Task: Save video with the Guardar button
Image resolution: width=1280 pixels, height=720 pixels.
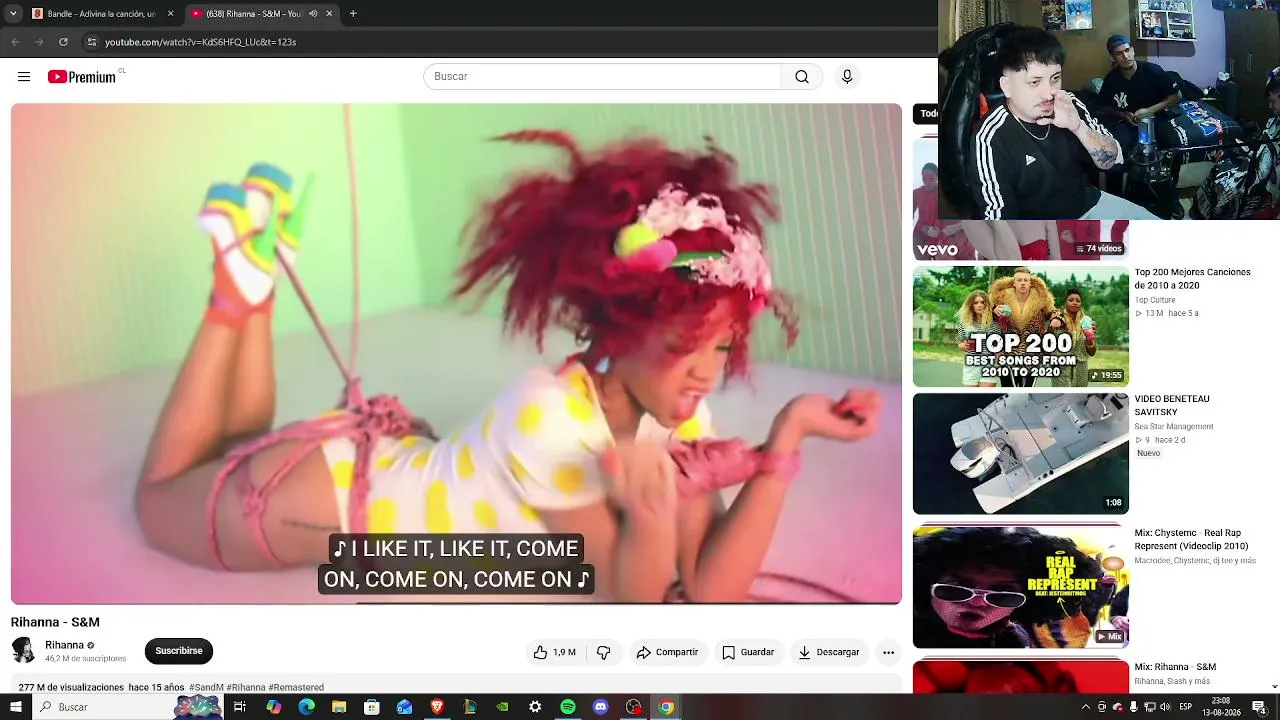Action: [748, 652]
